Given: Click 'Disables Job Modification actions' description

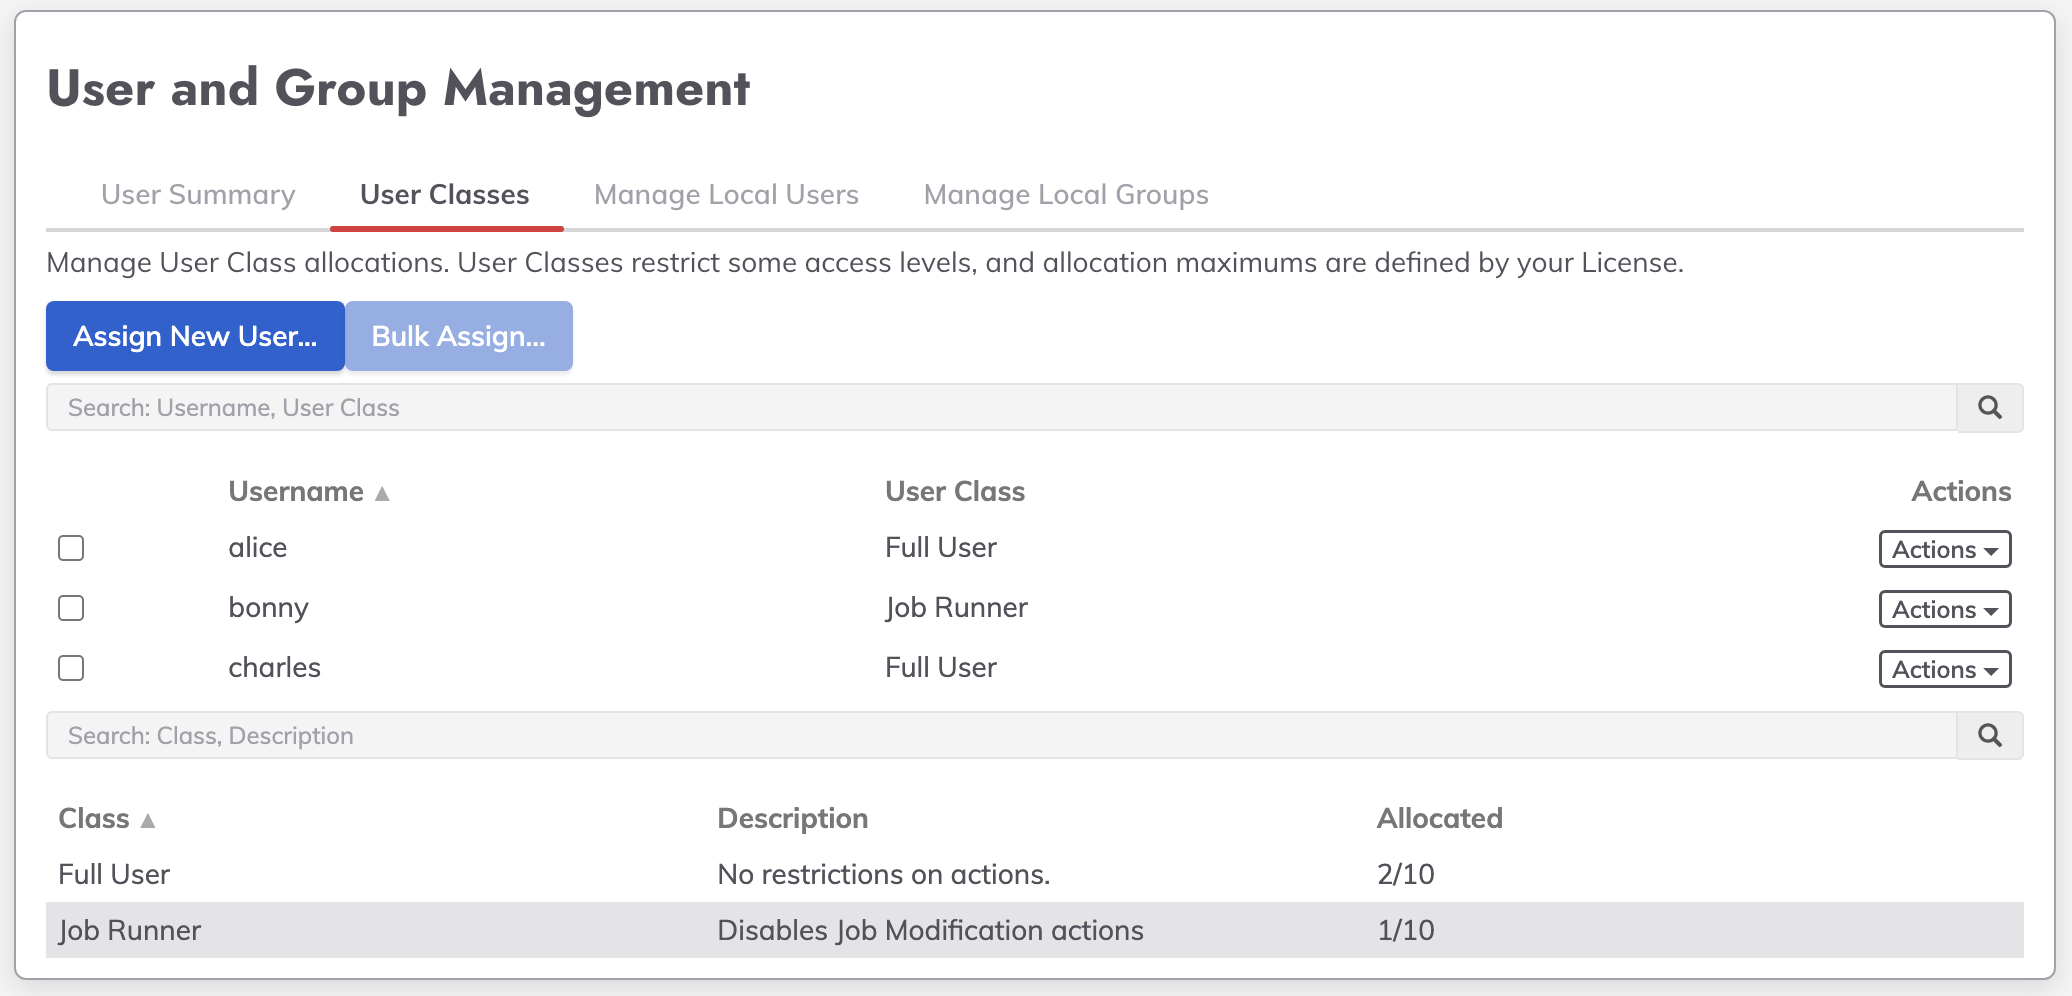Looking at the screenshot, I should point(931,931).
